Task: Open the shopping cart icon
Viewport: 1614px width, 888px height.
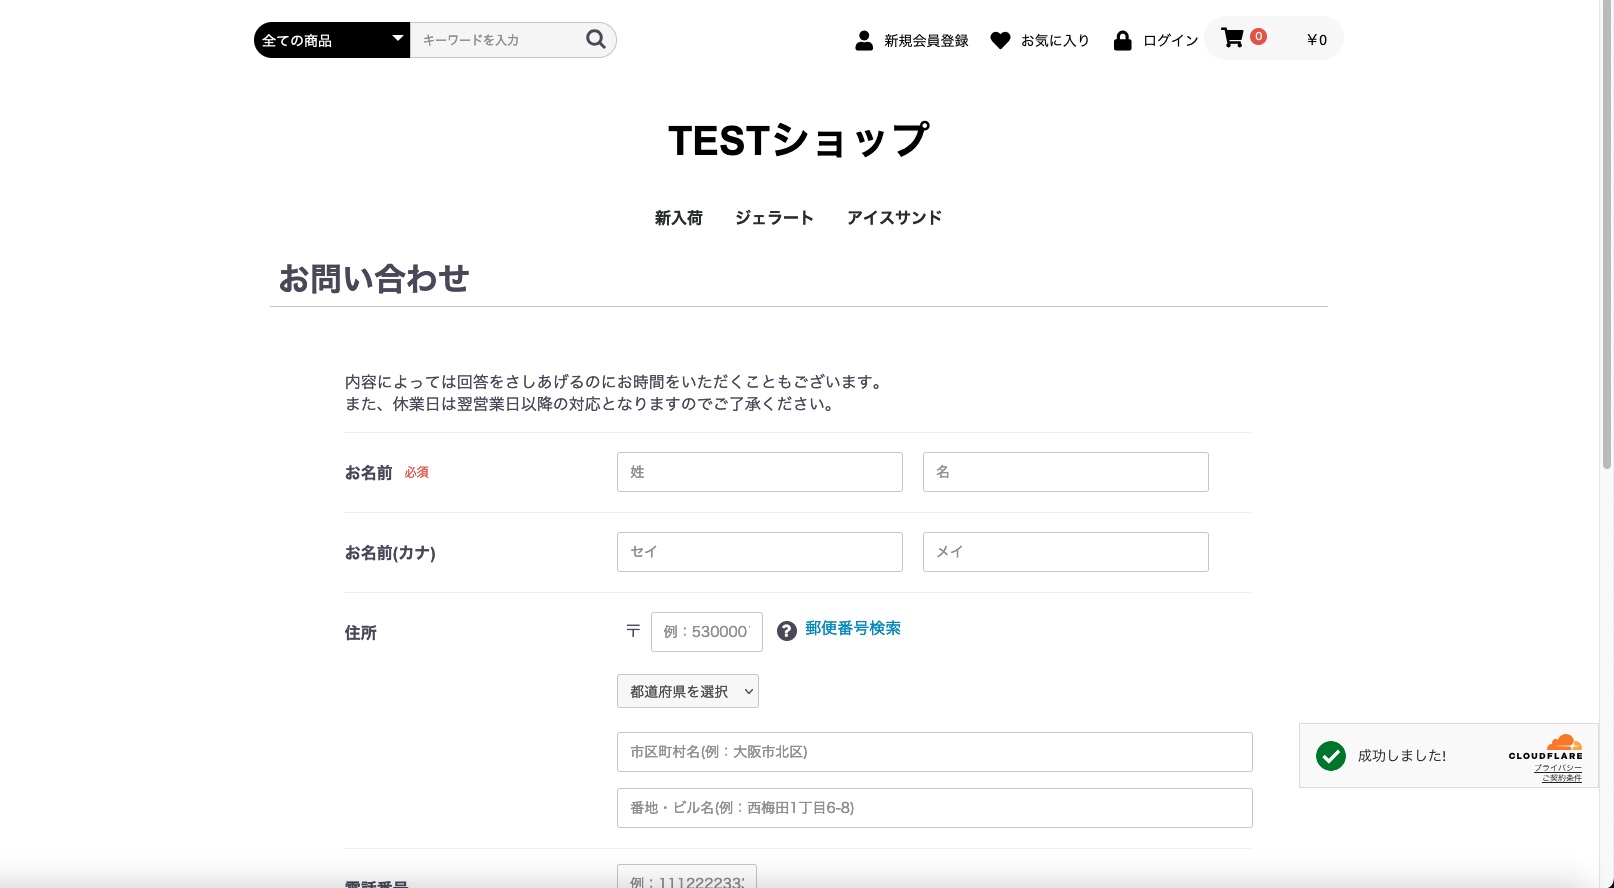Action: click(x=1232, y=38)
